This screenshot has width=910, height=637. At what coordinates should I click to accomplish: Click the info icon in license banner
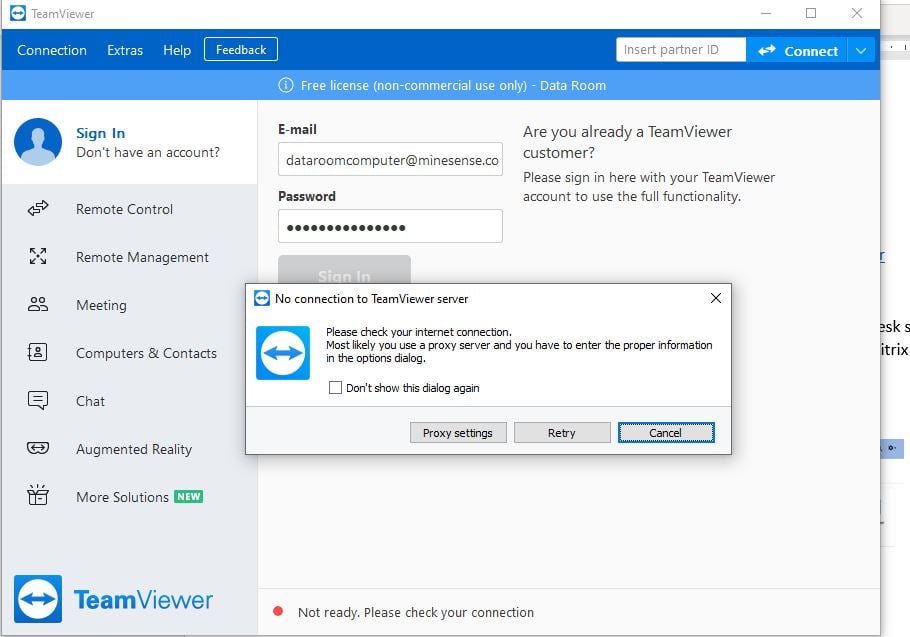click(x=286, y=85)
